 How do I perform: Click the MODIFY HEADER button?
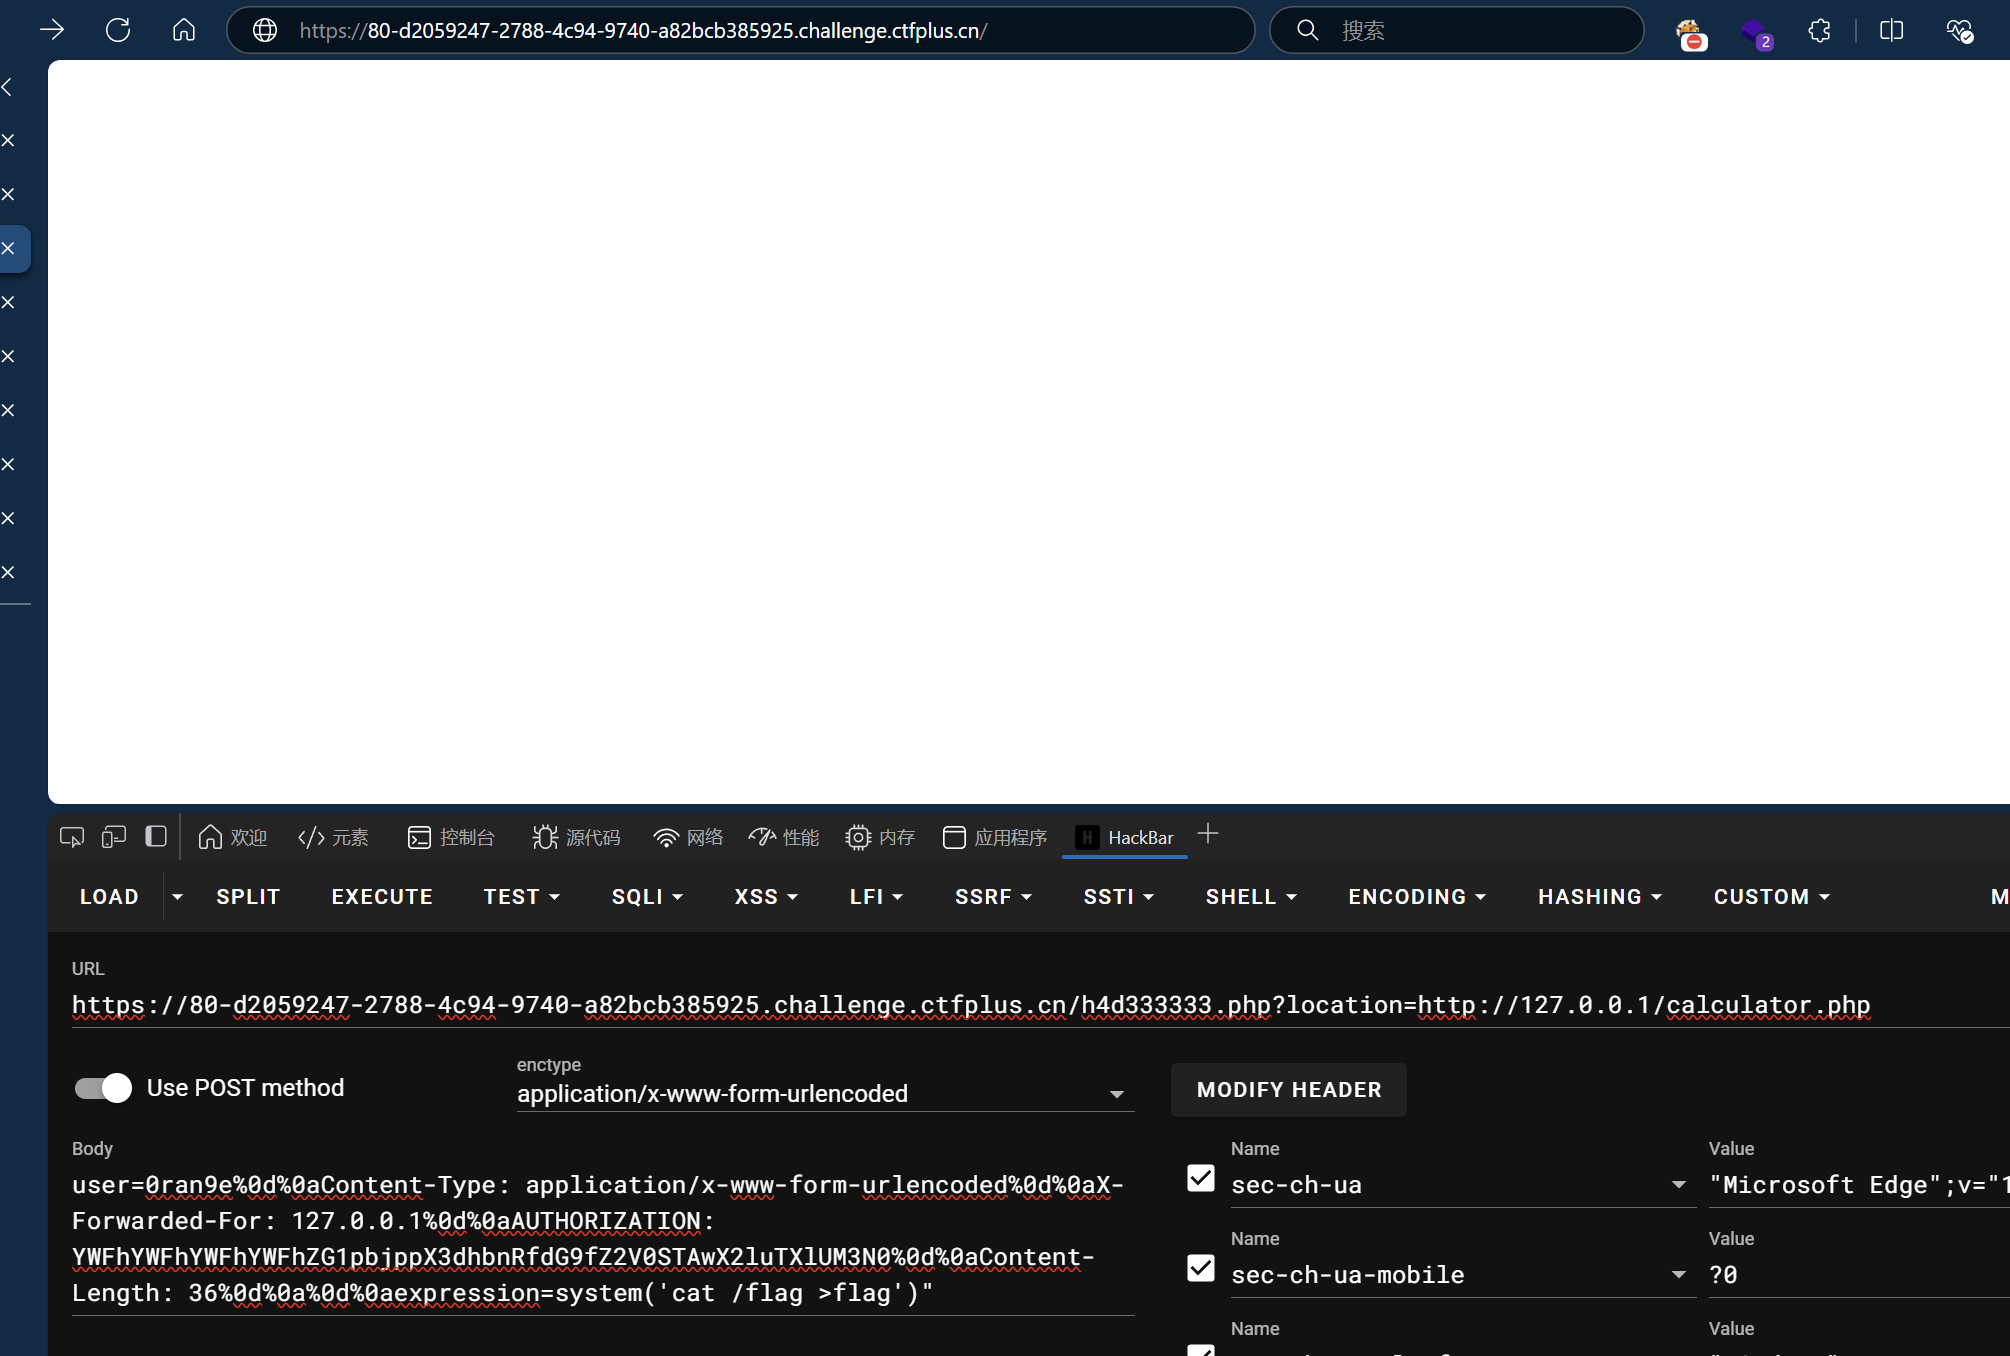pyautogui.click(x=1289, y=1090)
